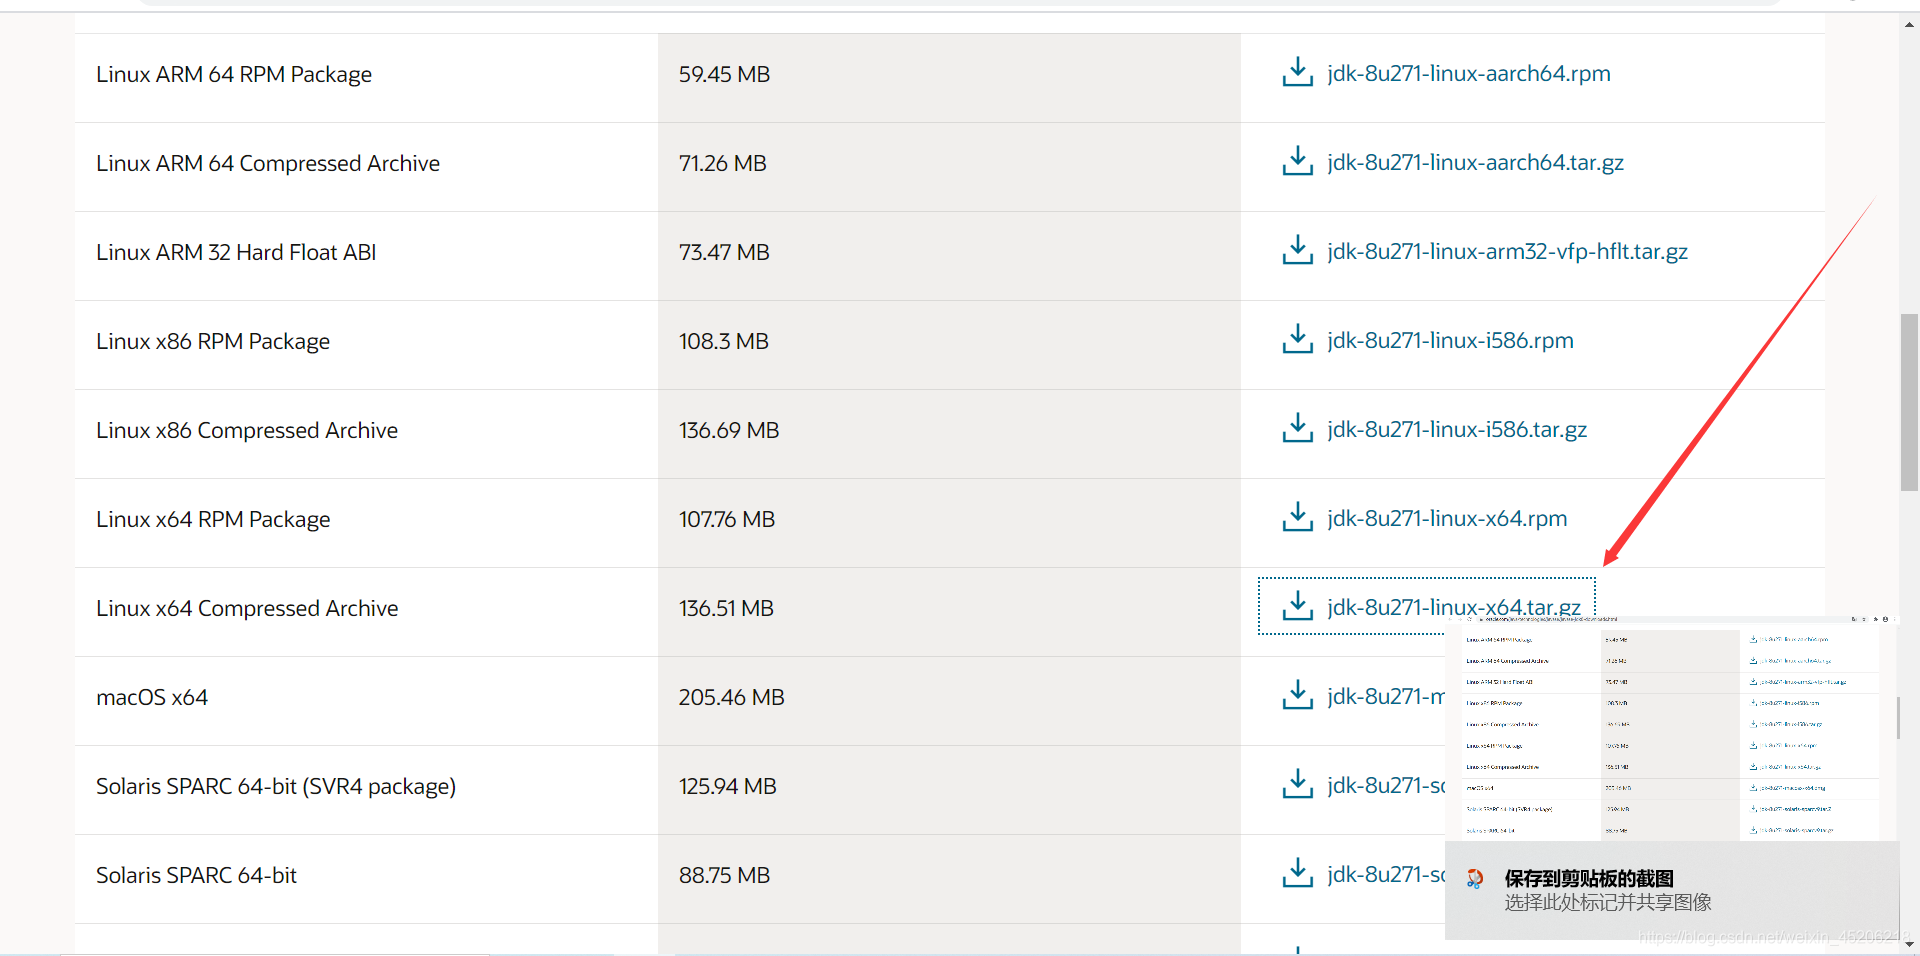Image resolution: width=1920 pixels, height=956 pixels.
Task: Click download icon for linux-x64.rpm
Action: [x=1297, y=517]
